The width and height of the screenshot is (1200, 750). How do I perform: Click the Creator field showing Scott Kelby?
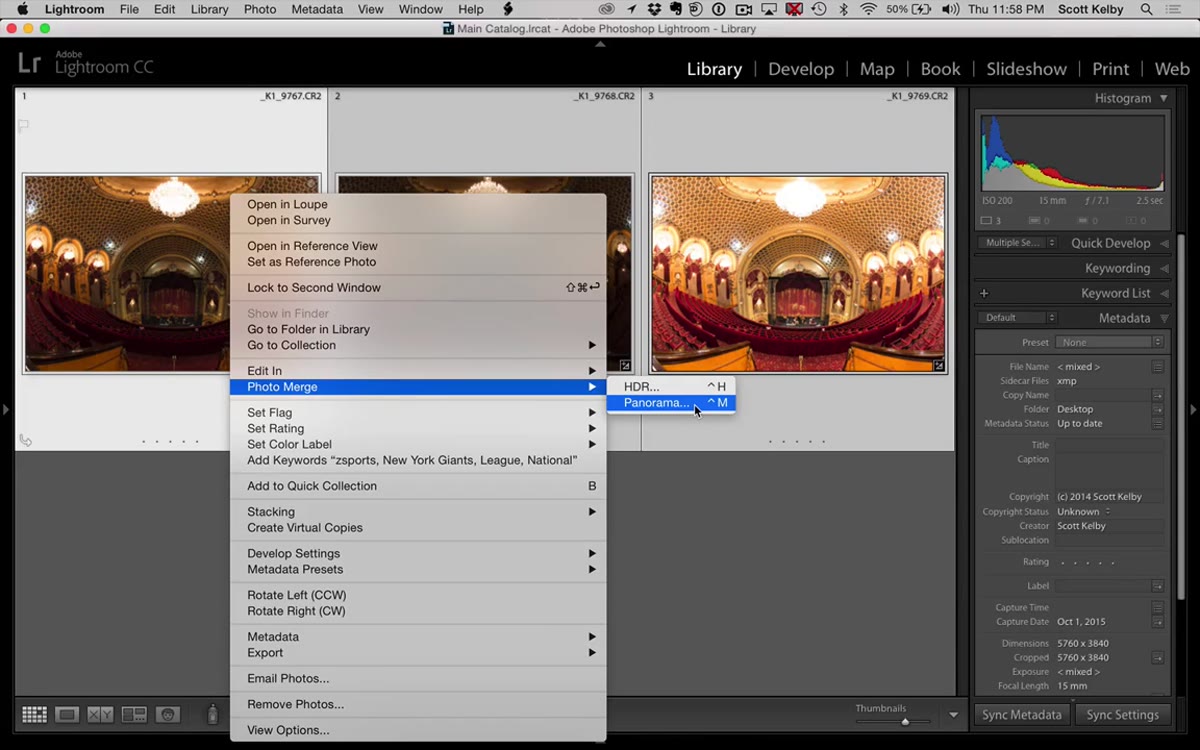(x=1110, y=526)
